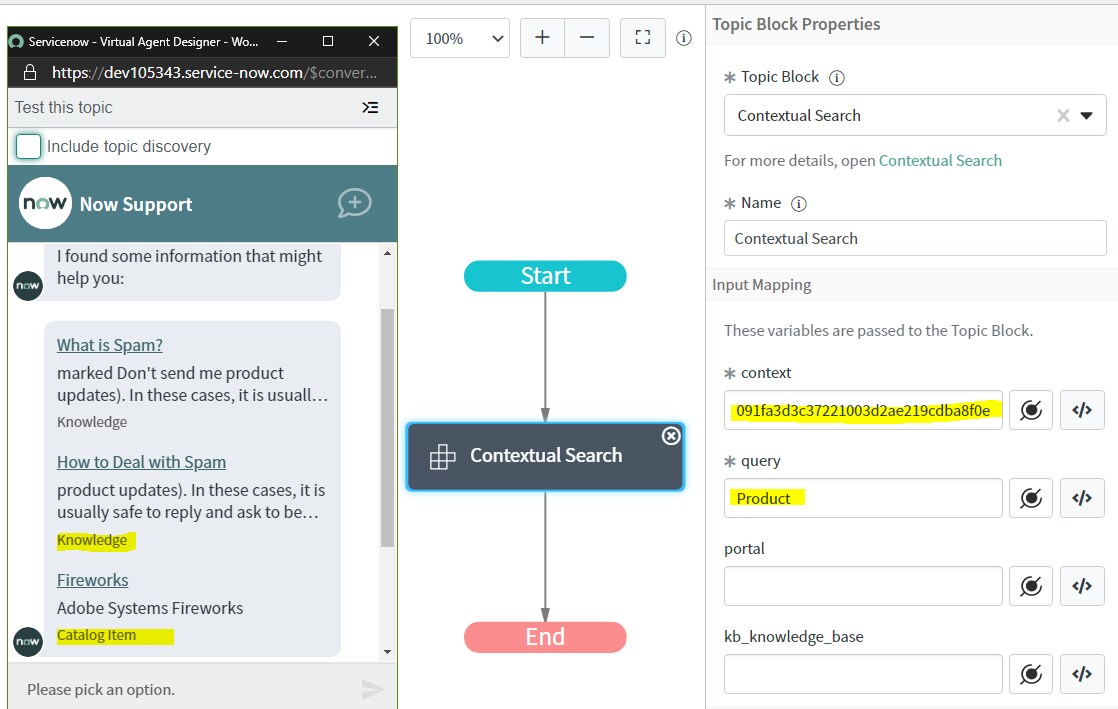Viewport: 1118px width, 709px height.
Task: Click the chat scrollbar thumb
Action: (387, 427)
